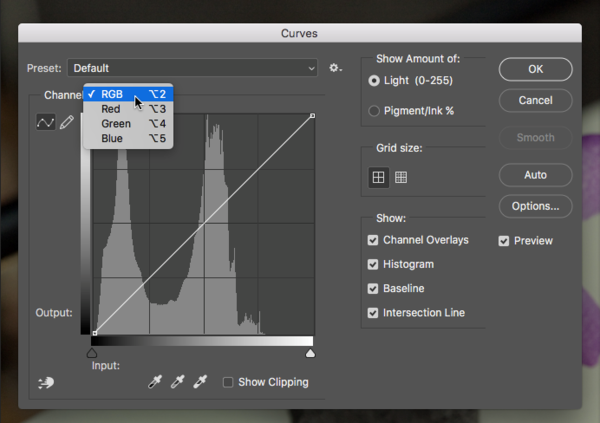
Task: Select the edit points curve tool
Action: (45, 122)
